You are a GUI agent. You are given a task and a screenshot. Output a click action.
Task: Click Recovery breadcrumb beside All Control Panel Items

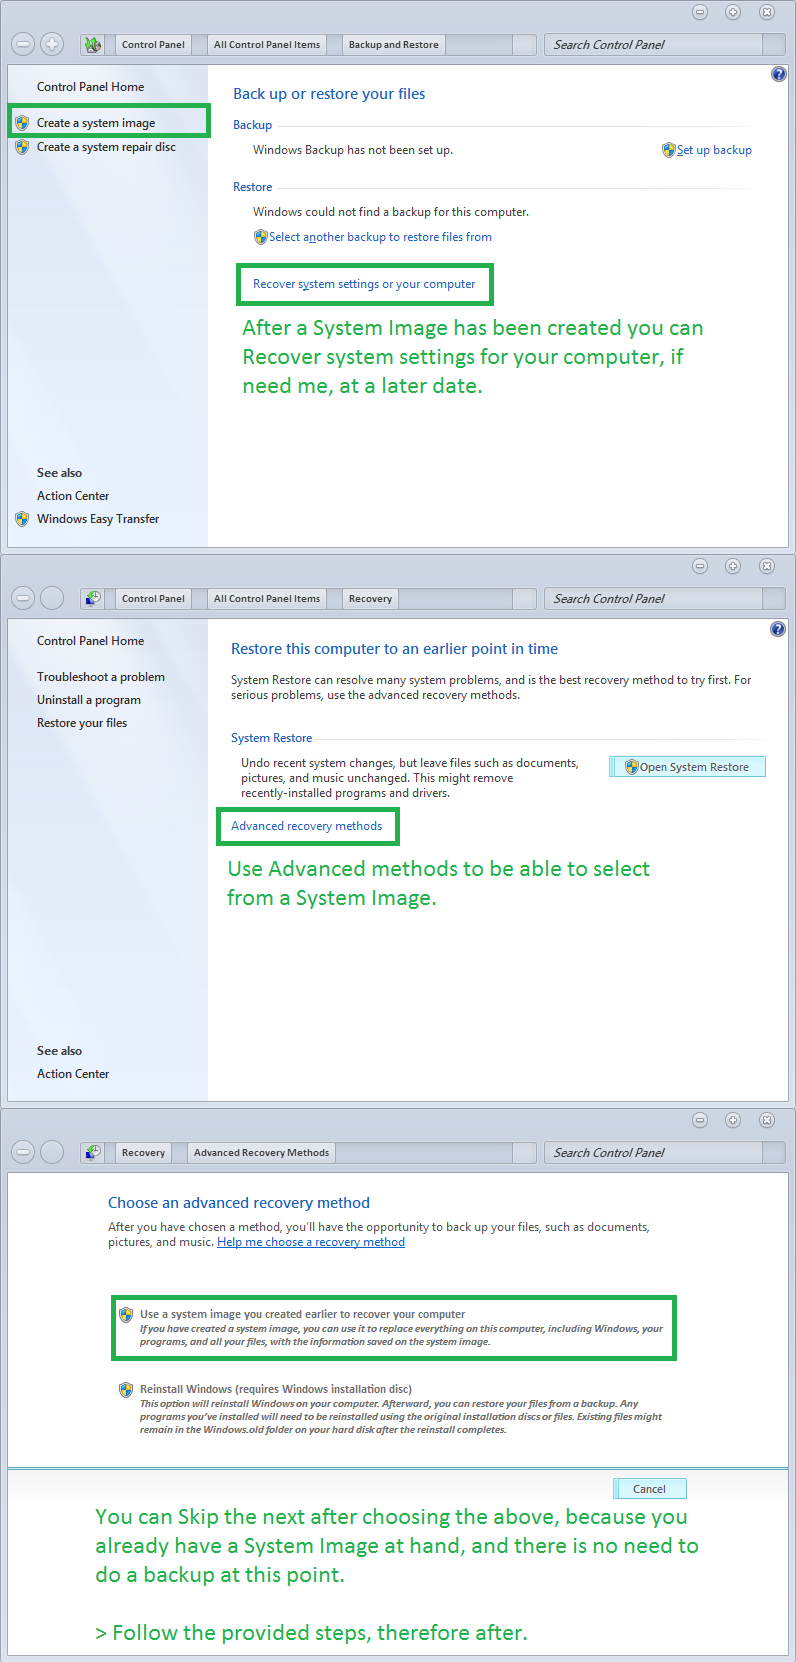pos(370,598)
